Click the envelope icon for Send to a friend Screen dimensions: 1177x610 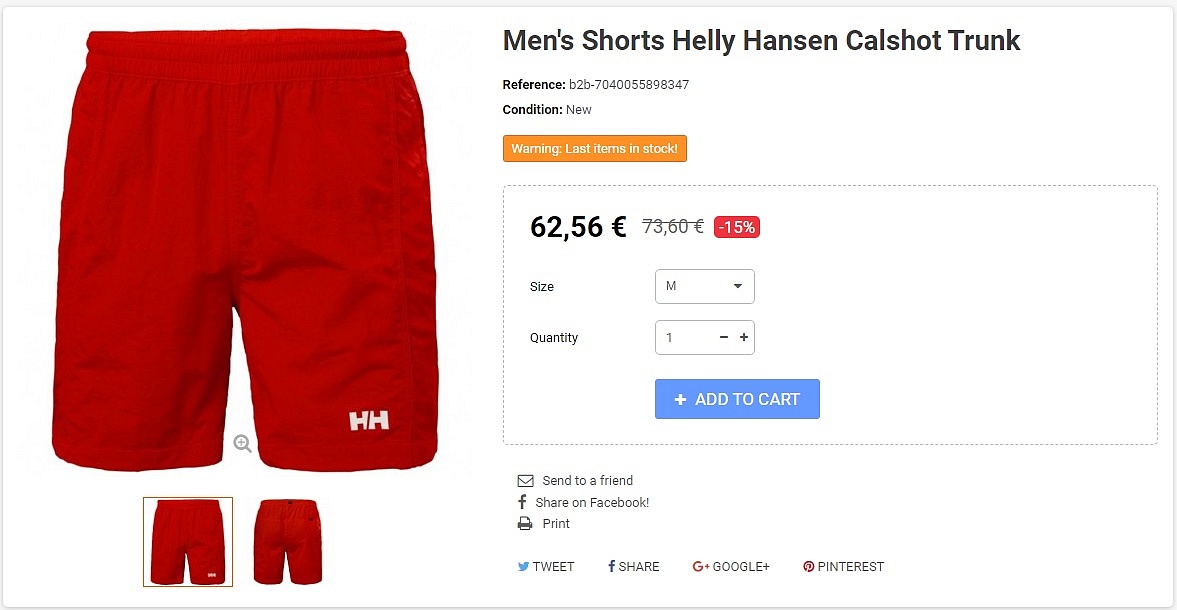coord(525,481)
